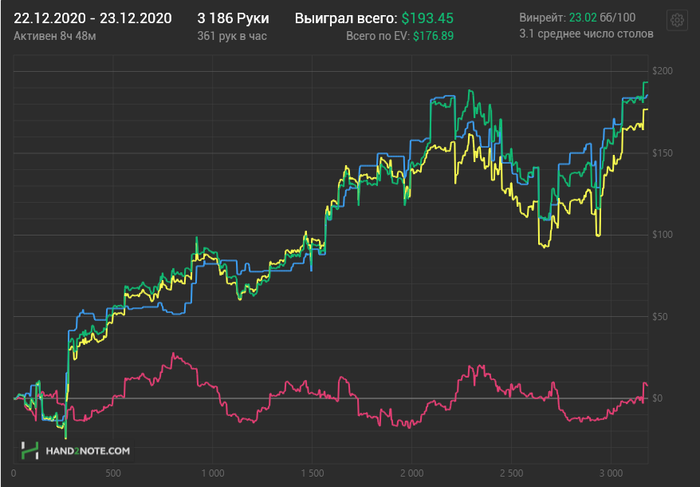This screenshot has width=700, height=487.
Task: Click the 0 x-axis label
Action: (13, 473)
